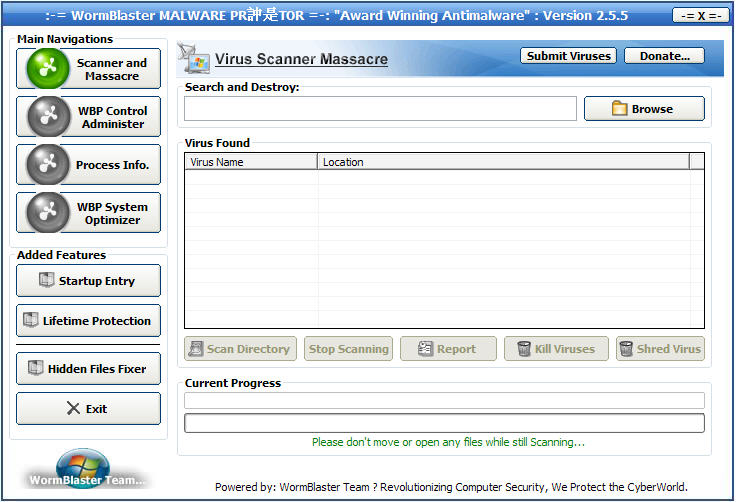The height and width of the screenshot is (502, 736).
Task: Click the Virus Scanner Massacre header icon
Action: pos(196,61)
